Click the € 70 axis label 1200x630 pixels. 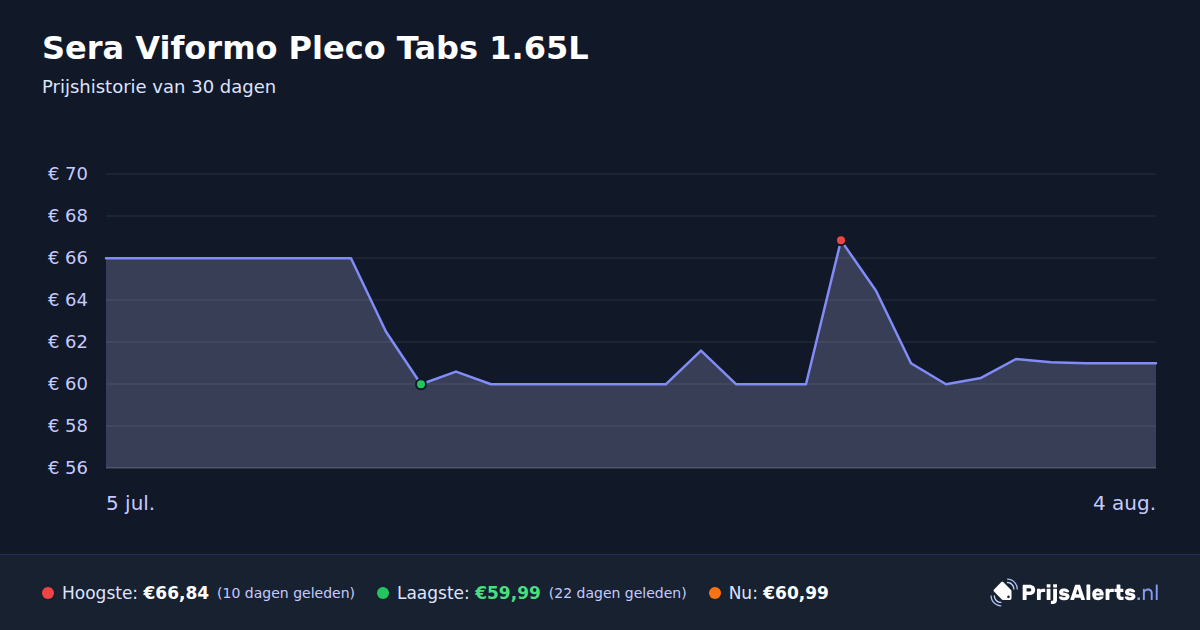[68, 174]
